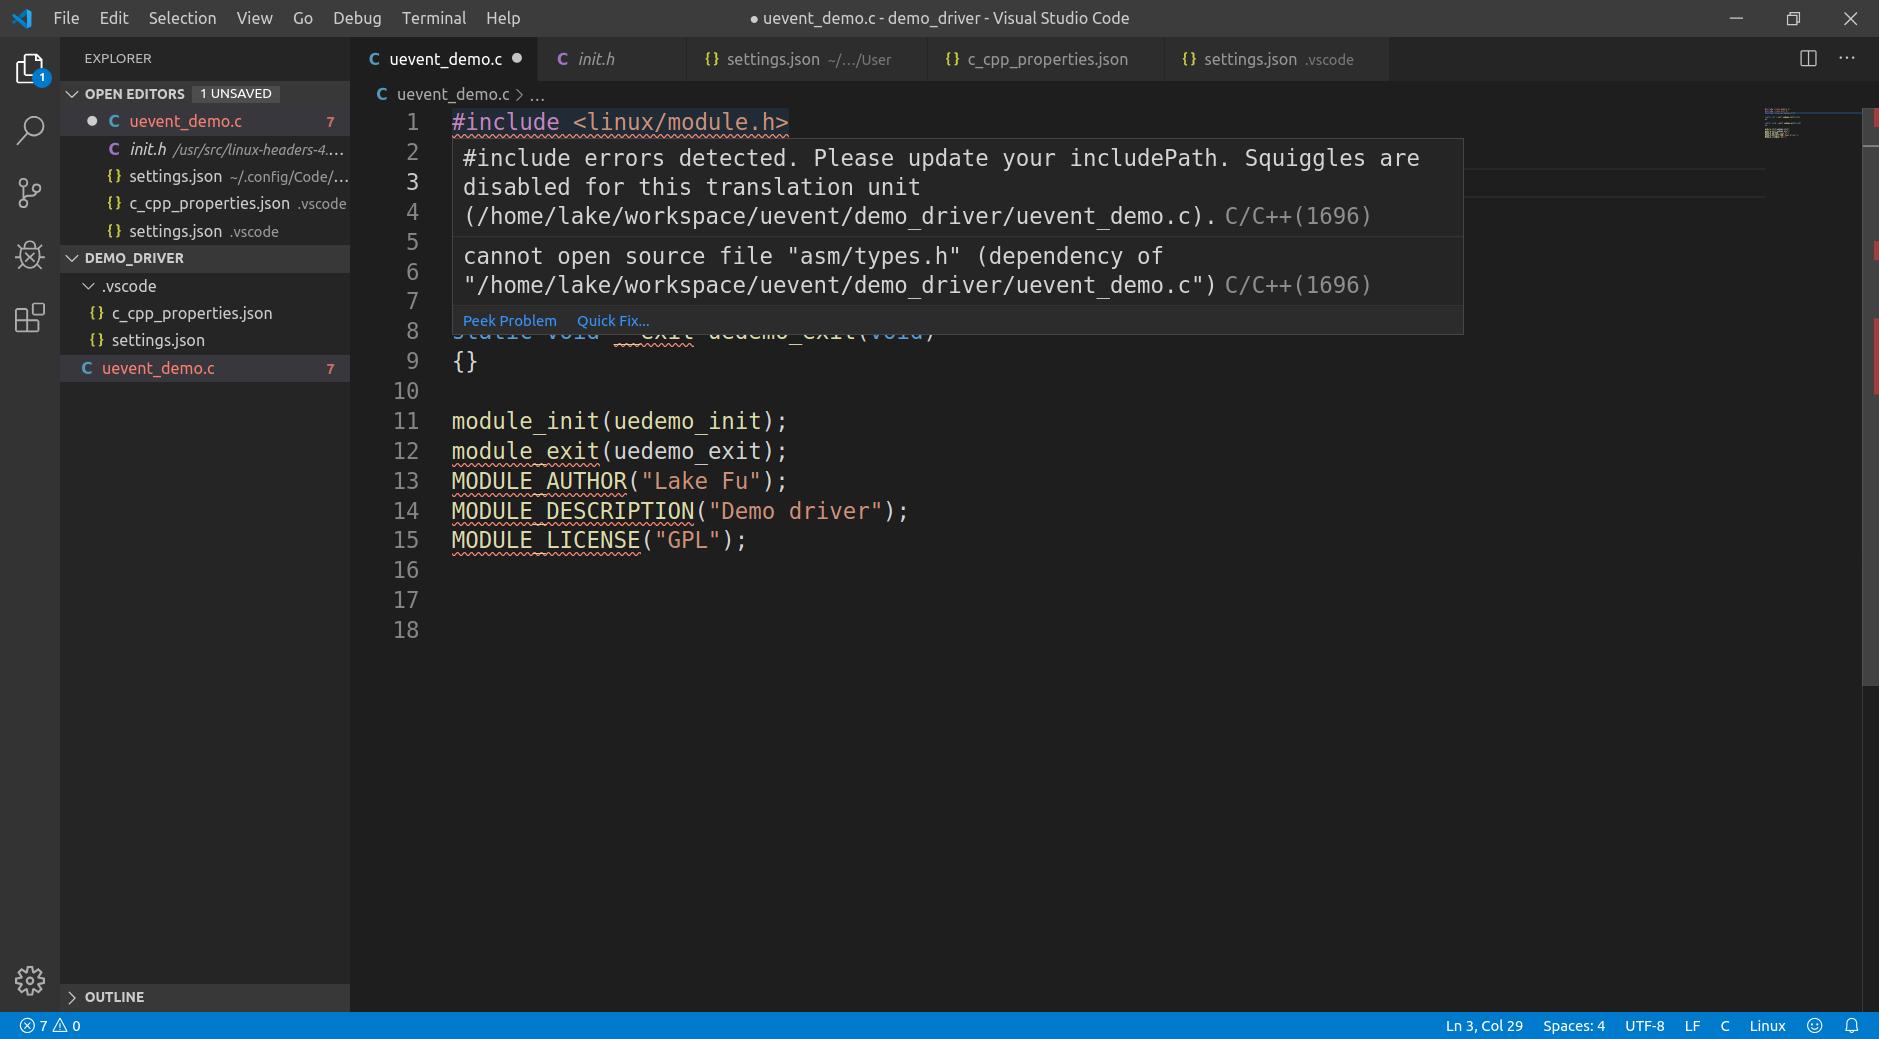Viewport: 1879px width, 1039px height.
Task: Open the Manage gear at sidebar bottom
Action: (30, 980)
